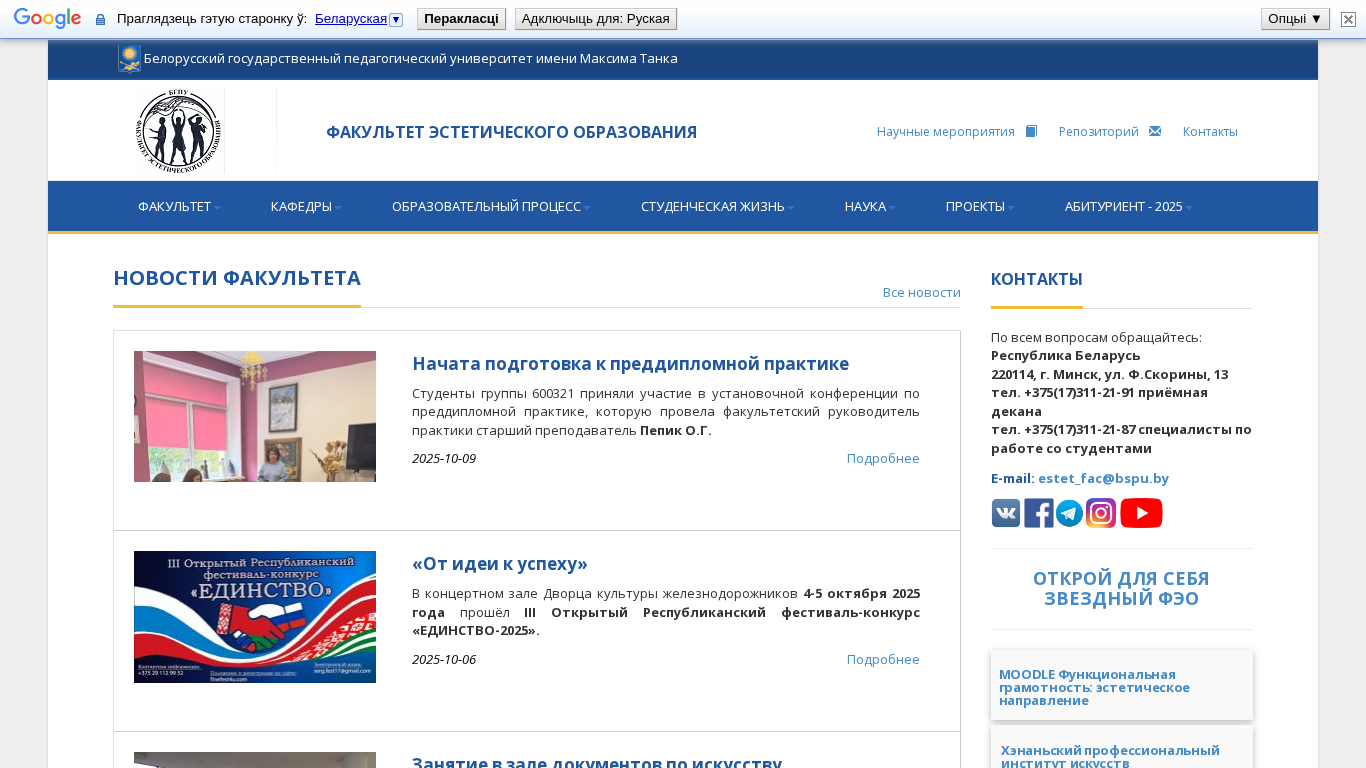Click the BSPU university emblem icon
Viewport: 1366px width, 768px height.
point(129,59)
